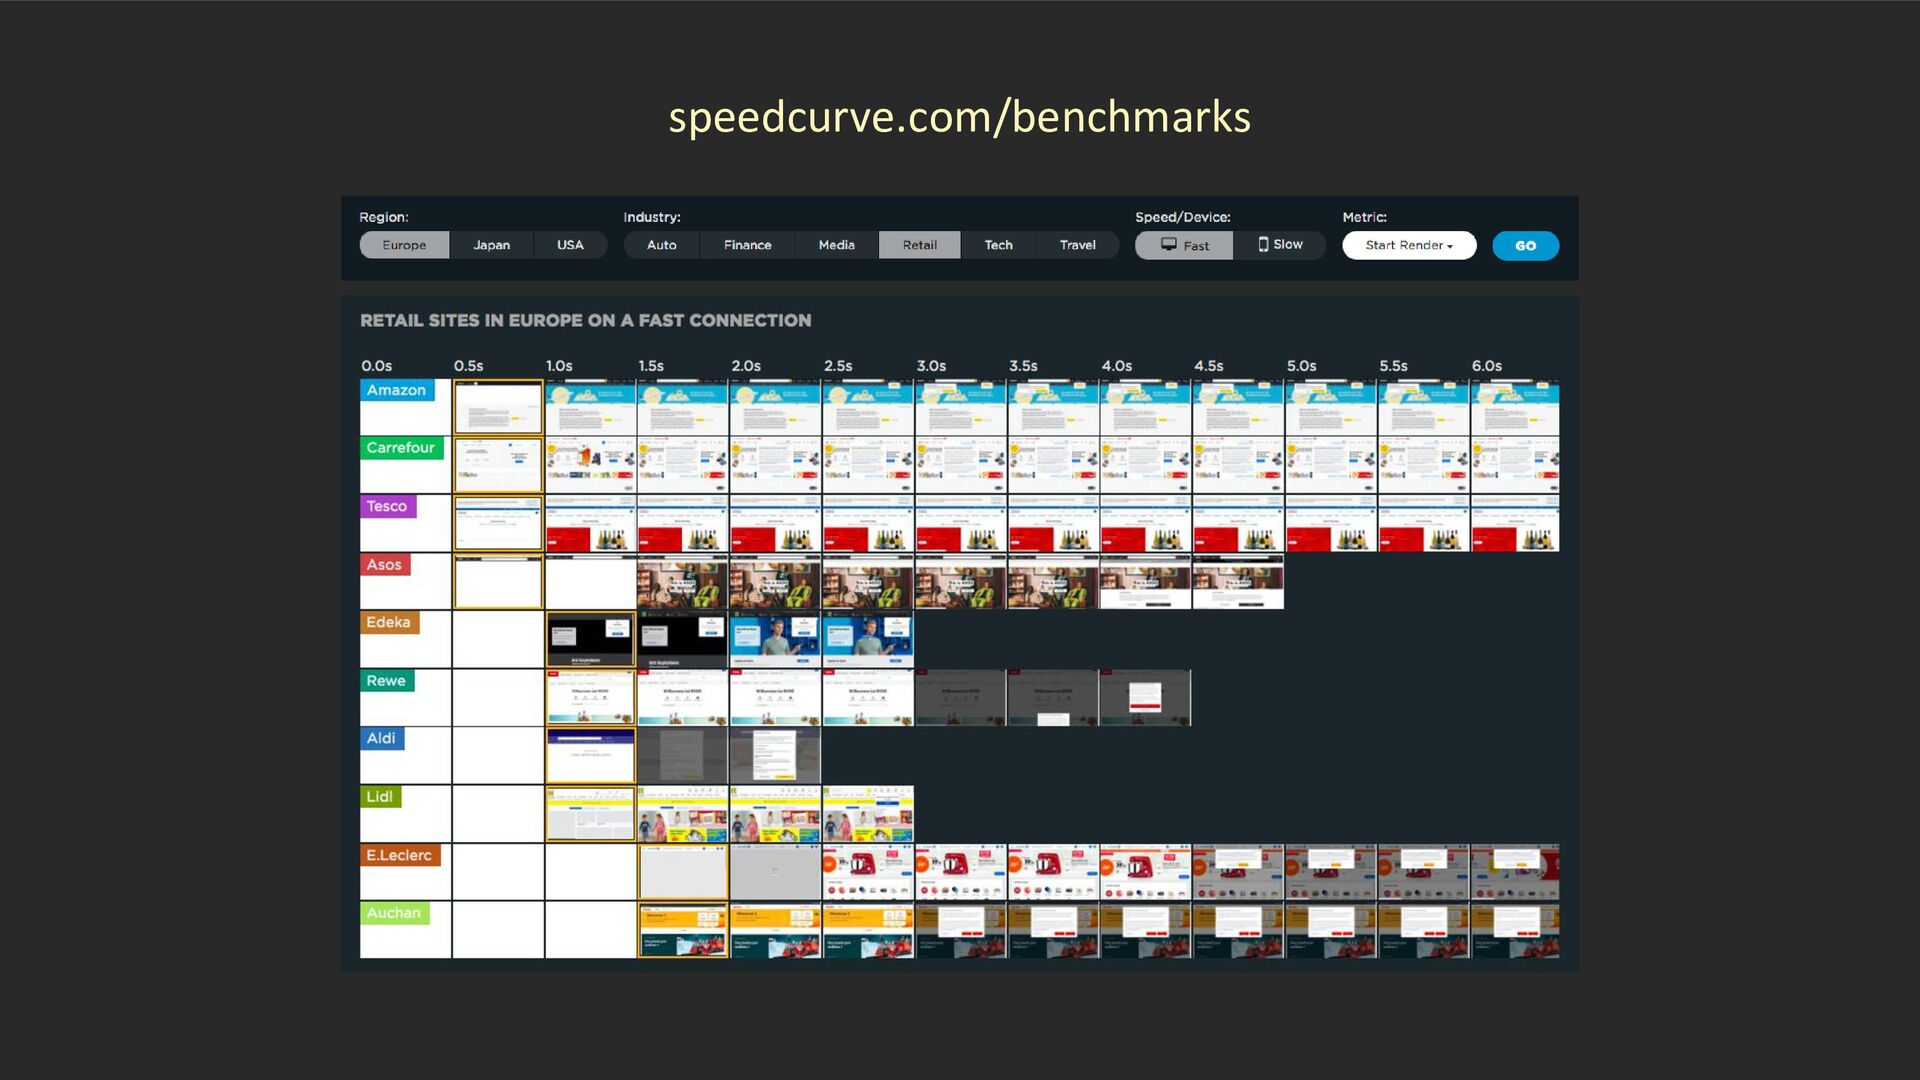
Task: Click the 3.0s timeline marker
Action: pyautogui.click(x=931, y=366)
